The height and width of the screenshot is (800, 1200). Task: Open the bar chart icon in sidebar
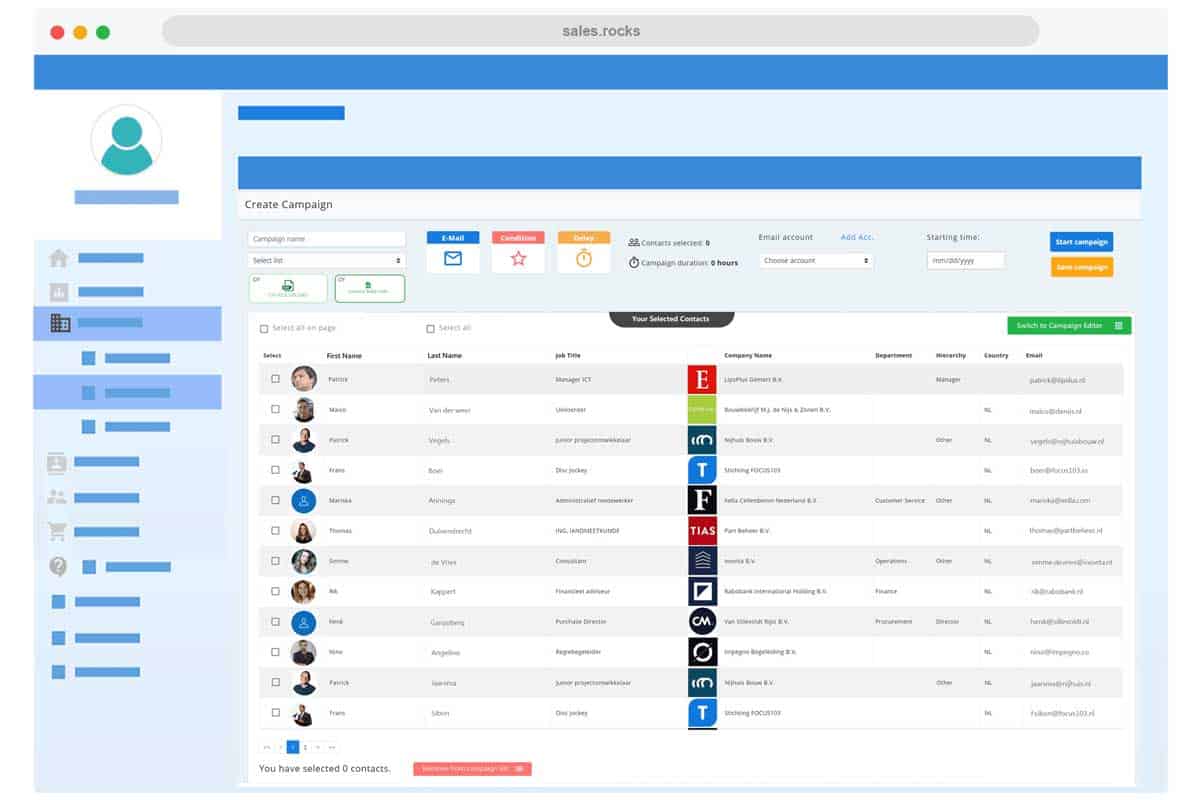click(x=59, y=292)
